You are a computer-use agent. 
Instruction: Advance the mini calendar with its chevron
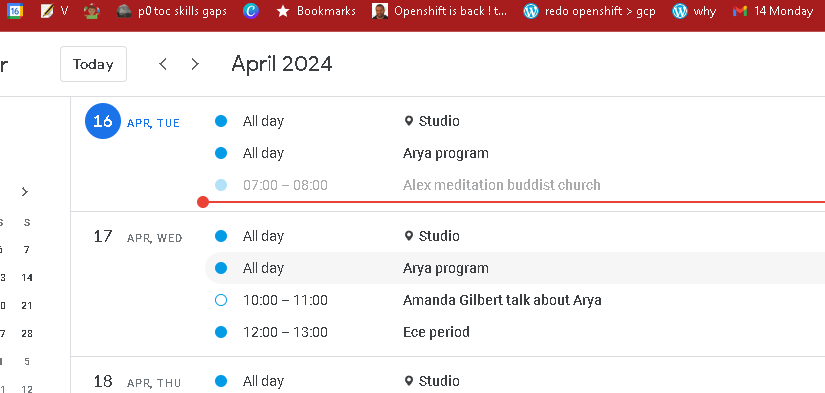coord(25,192)
